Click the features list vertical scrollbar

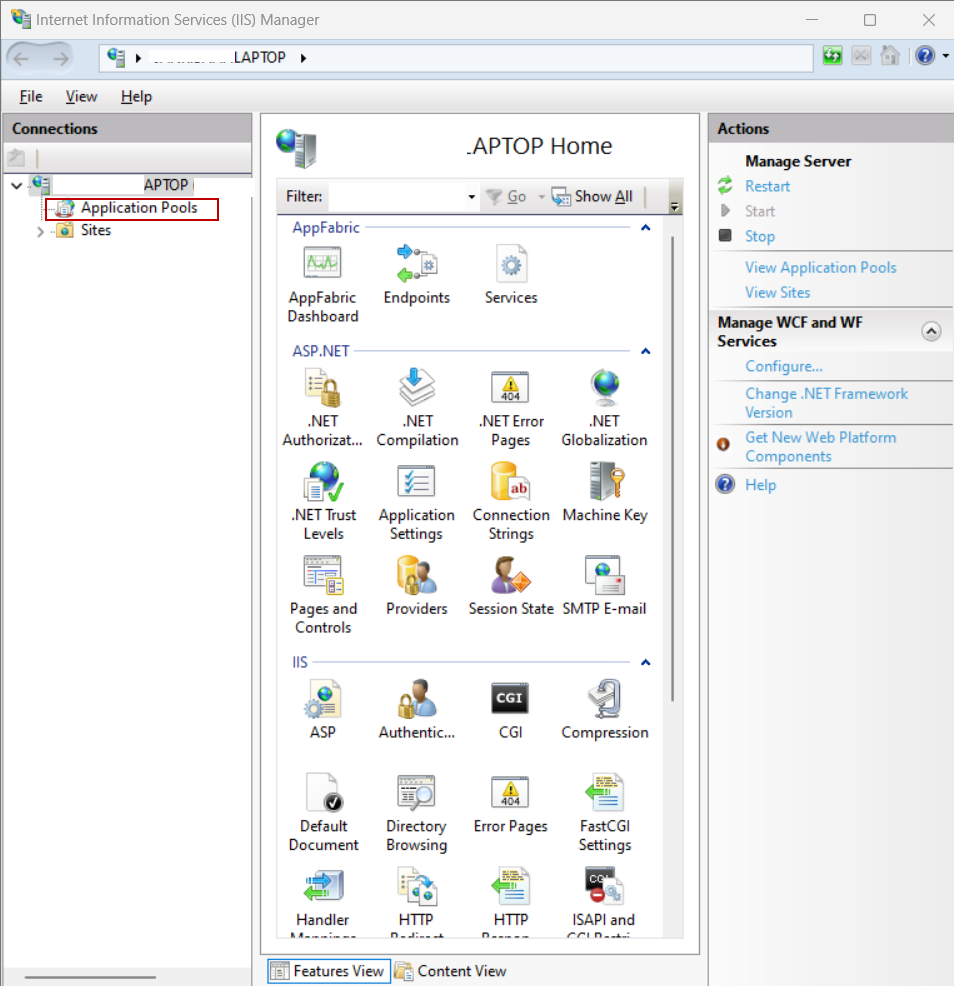tap(673, 468)
